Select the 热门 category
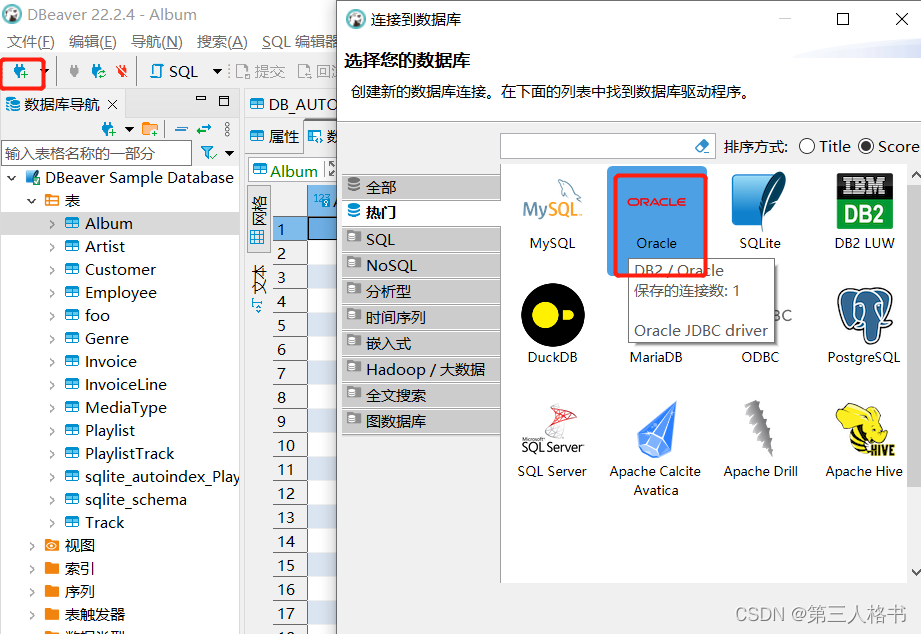Viewport: 921px width, 634px height. pos(421,213)
